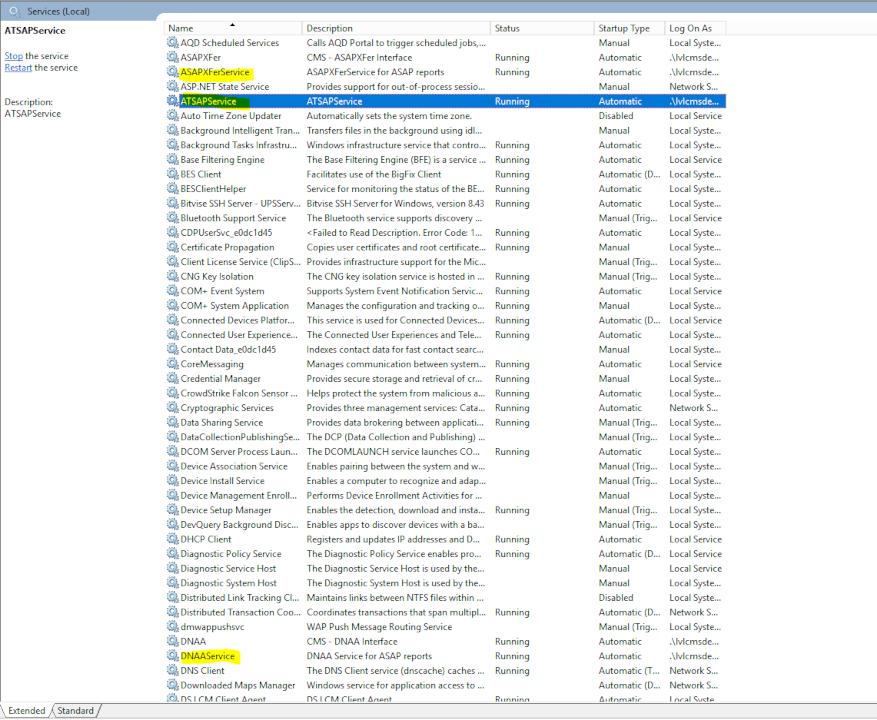The image size is (877, 720).
Task: Select COM+ System Application service
Action: click(x=445, y=305)
